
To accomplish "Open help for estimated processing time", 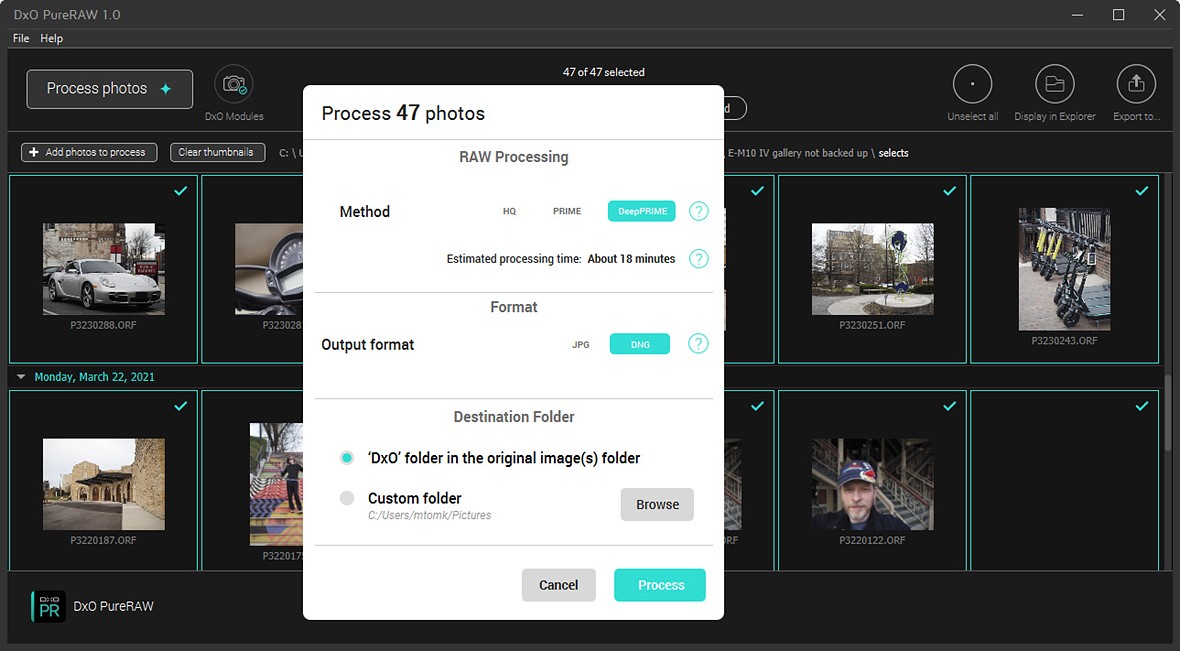I will 698,259.
